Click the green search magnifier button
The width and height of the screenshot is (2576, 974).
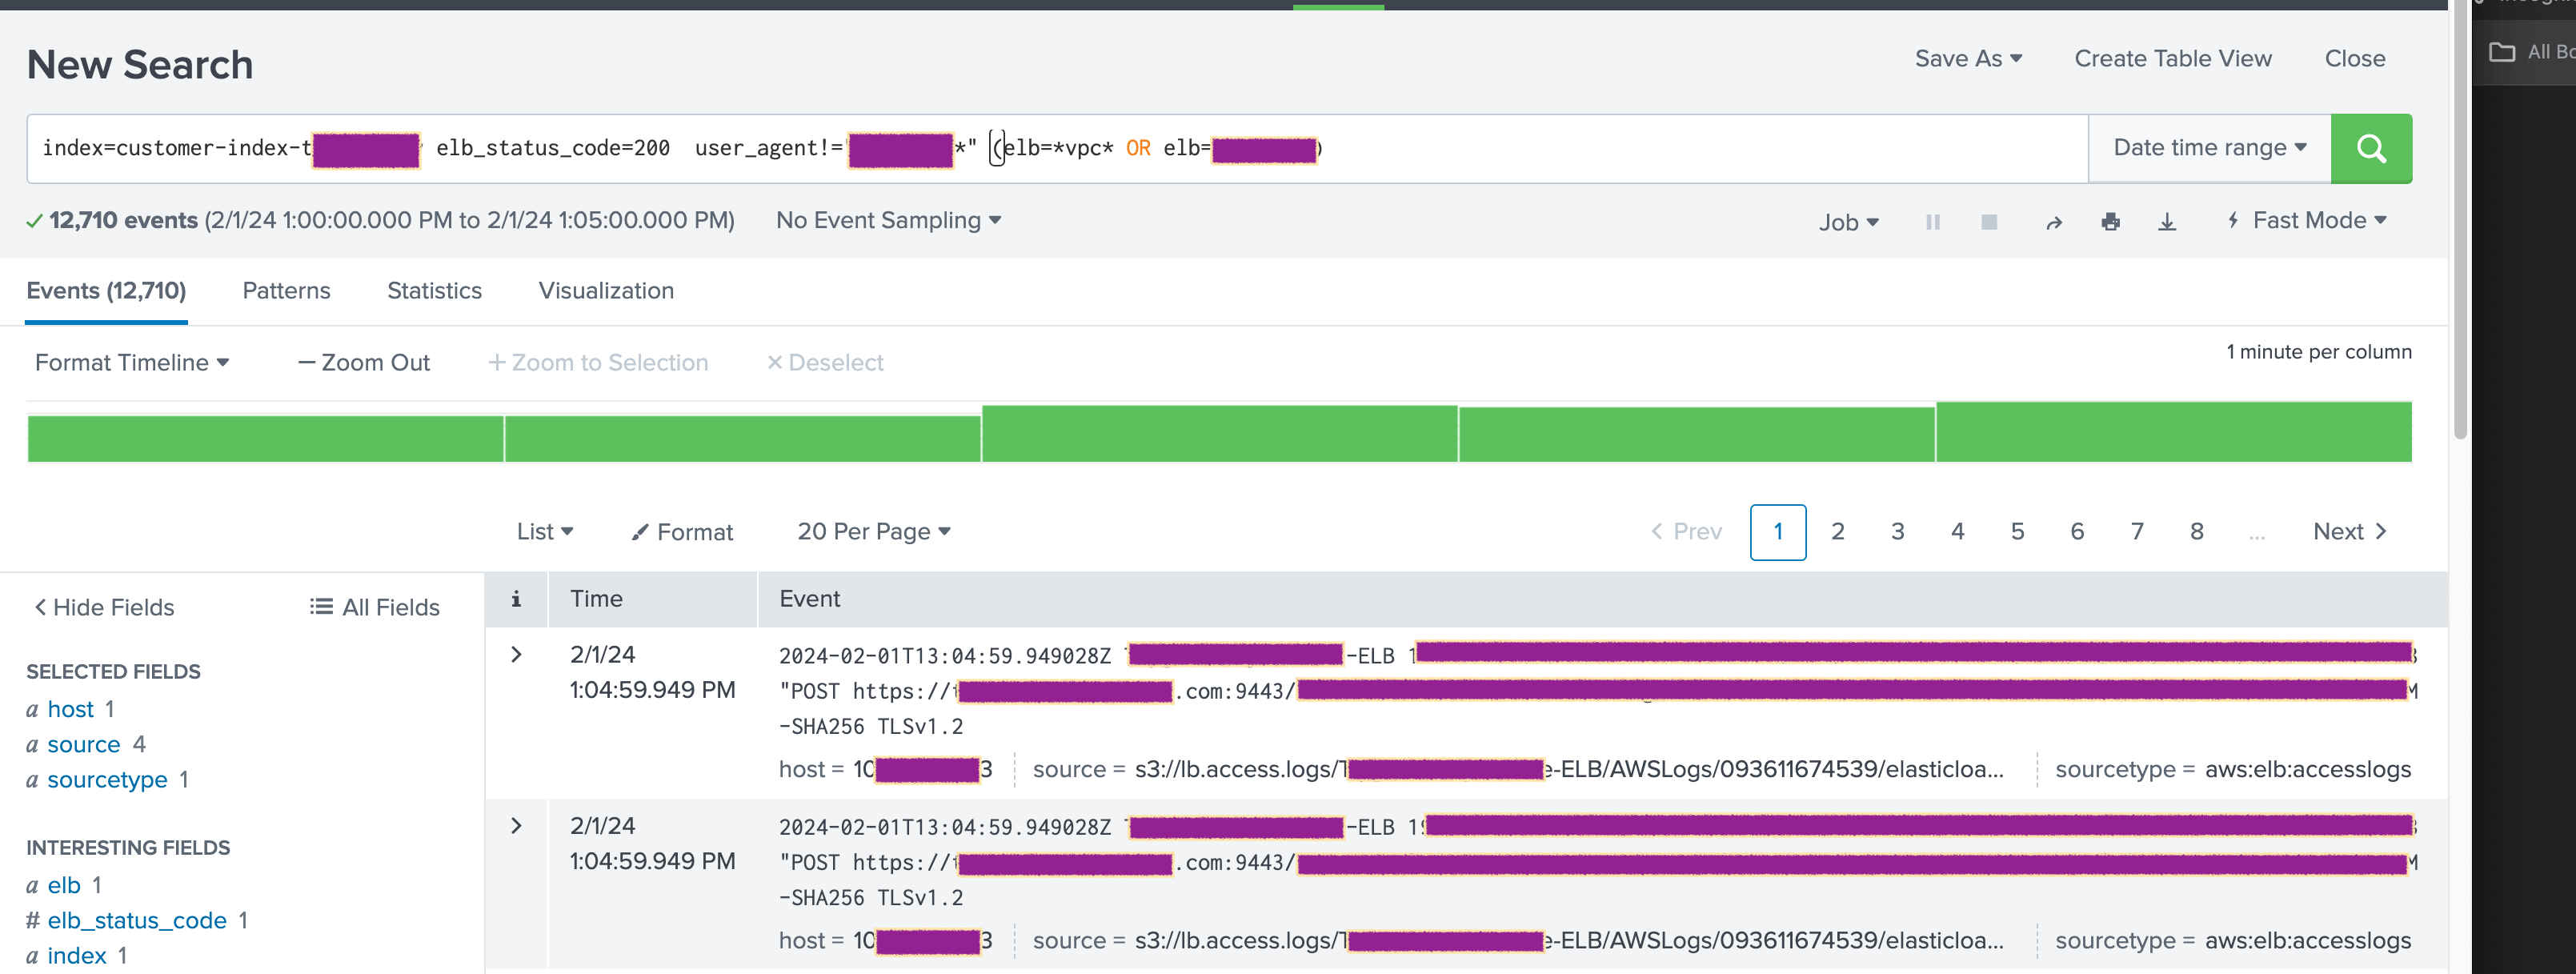tap(2370, 148)
